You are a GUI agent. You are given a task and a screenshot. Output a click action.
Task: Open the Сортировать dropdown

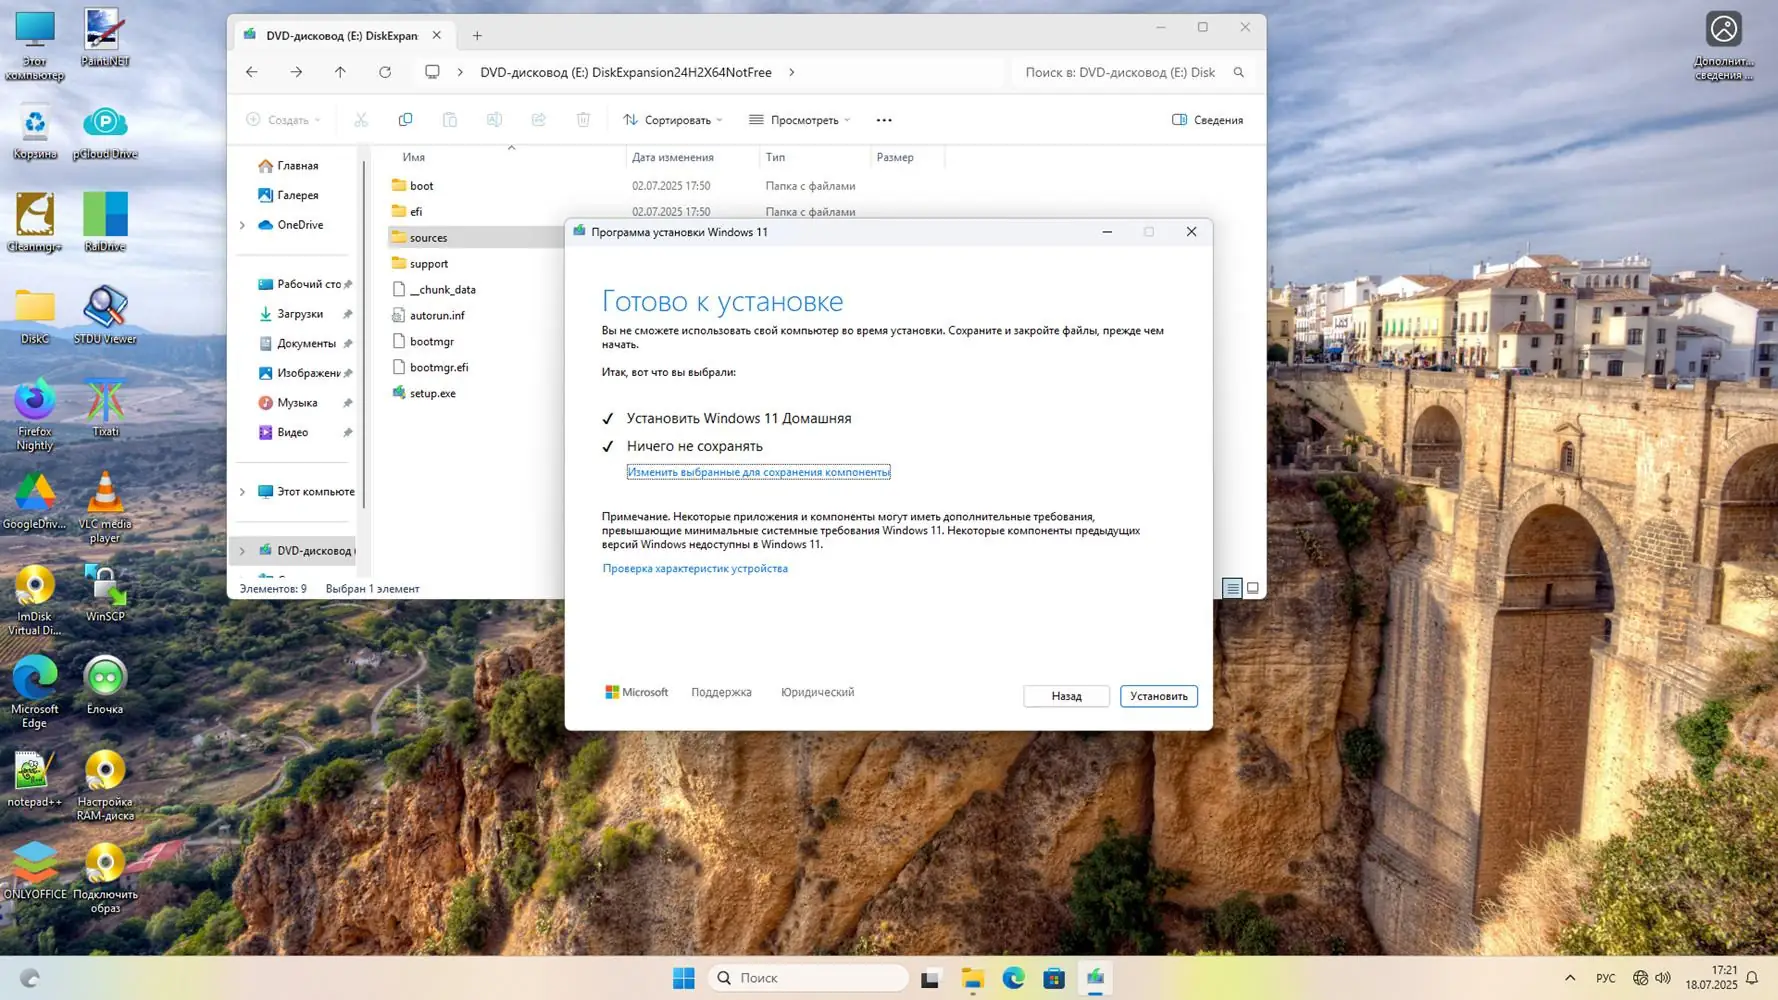[x=673, y=120]
